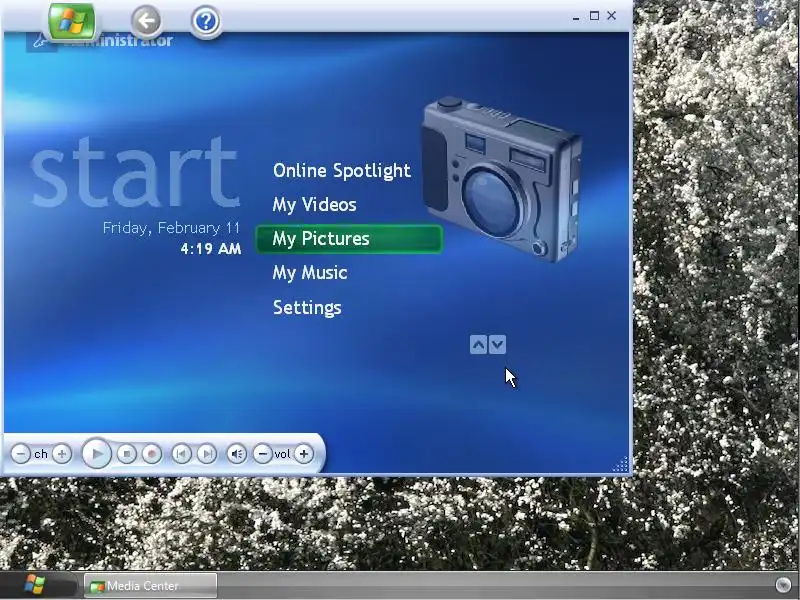The width and height of the screenshot is (800, 600).
Task: Click the Play button
Action: pyautogui.click(x=97, y=454)
